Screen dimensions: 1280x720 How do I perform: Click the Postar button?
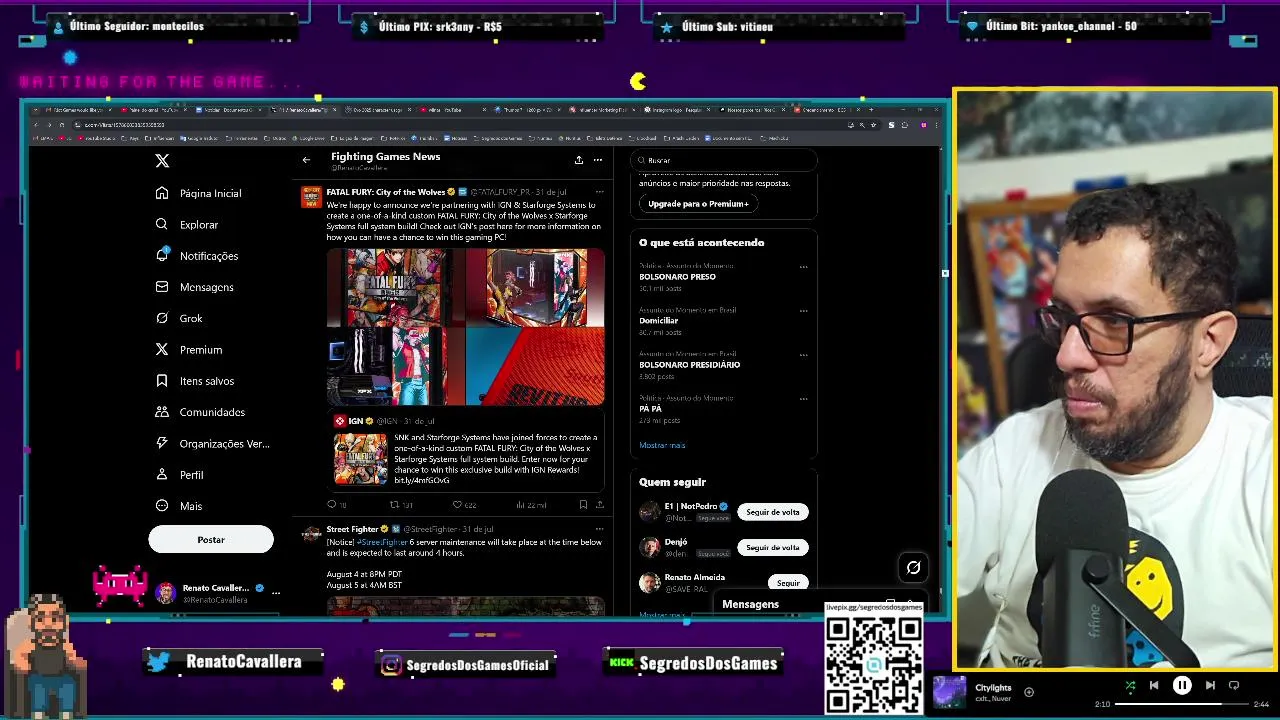click(x=211, y=539)
